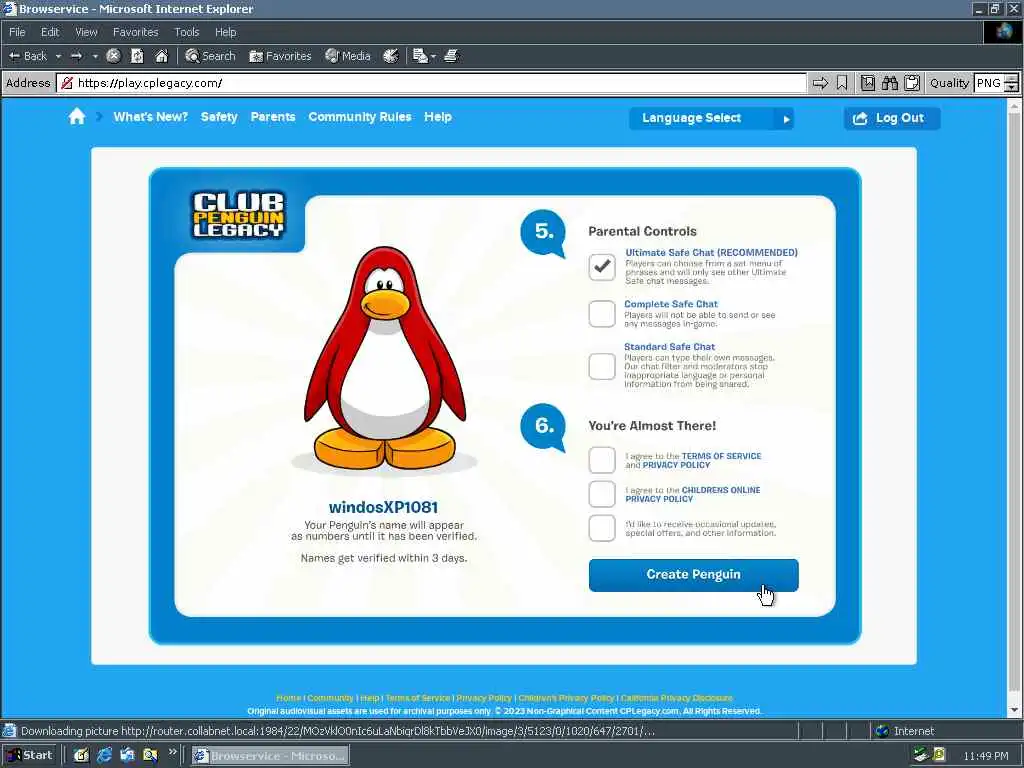Open the History icon in the toolbar
The height and width of the screenshot is (768, 1024).
[x=391, y=56]
